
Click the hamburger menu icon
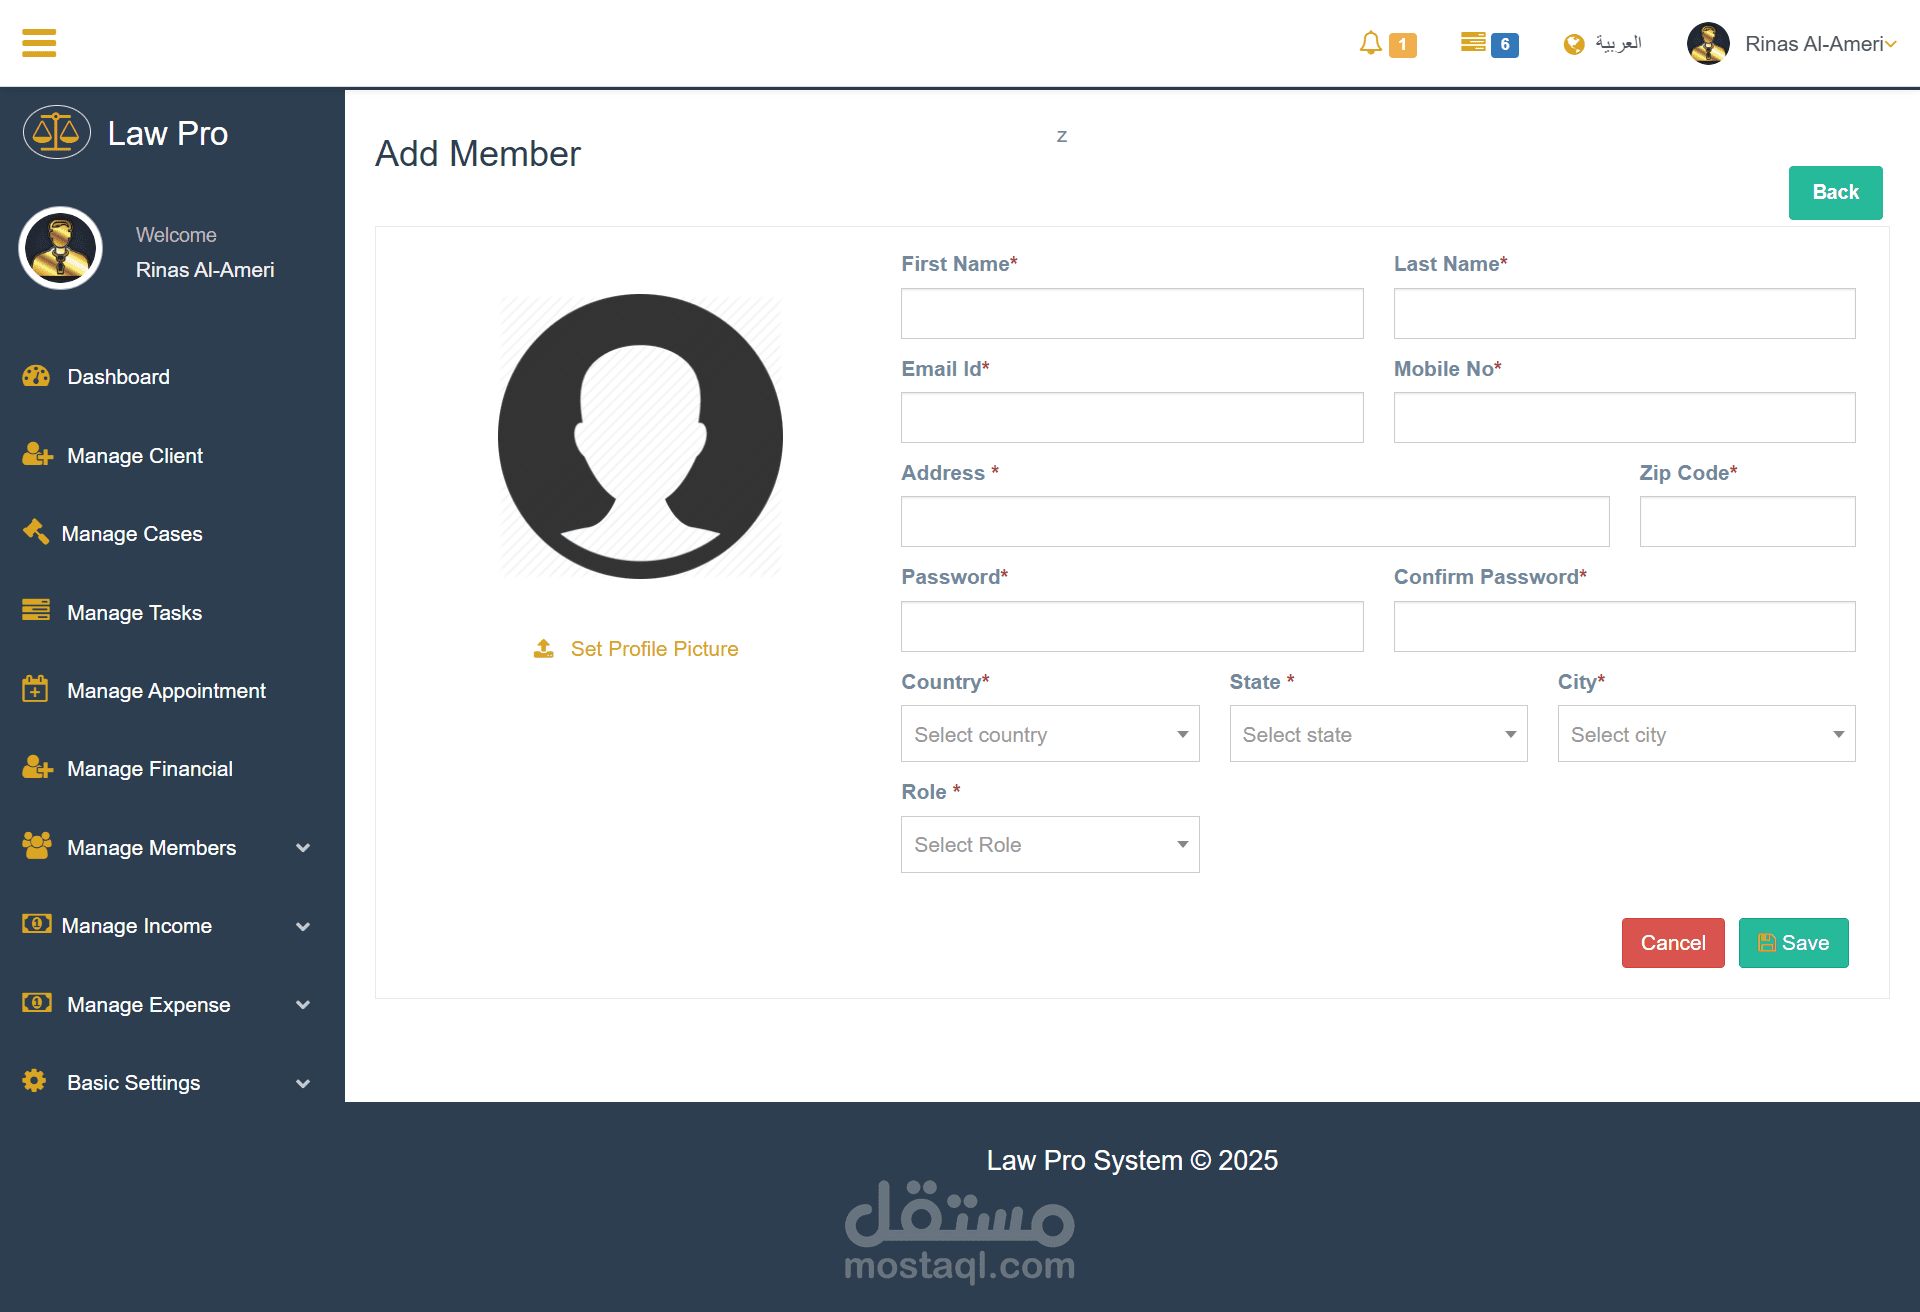pos(39,43)
